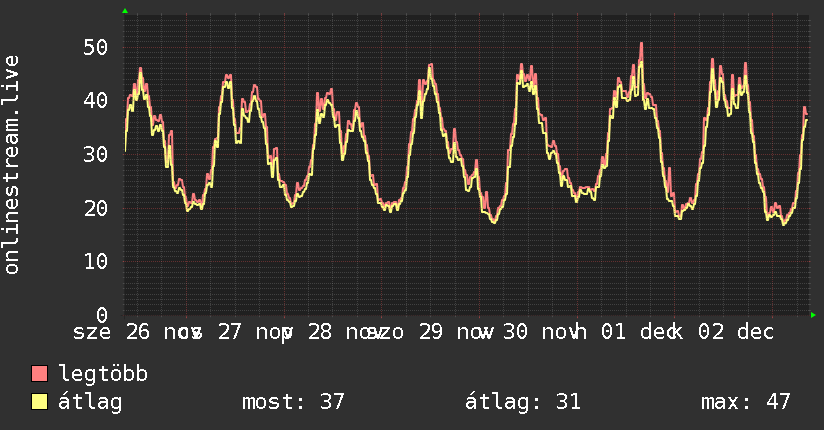This screenshot has width=824, height=430.
Task: Click the '26 nov' date label
Action: tap(164, 332)
